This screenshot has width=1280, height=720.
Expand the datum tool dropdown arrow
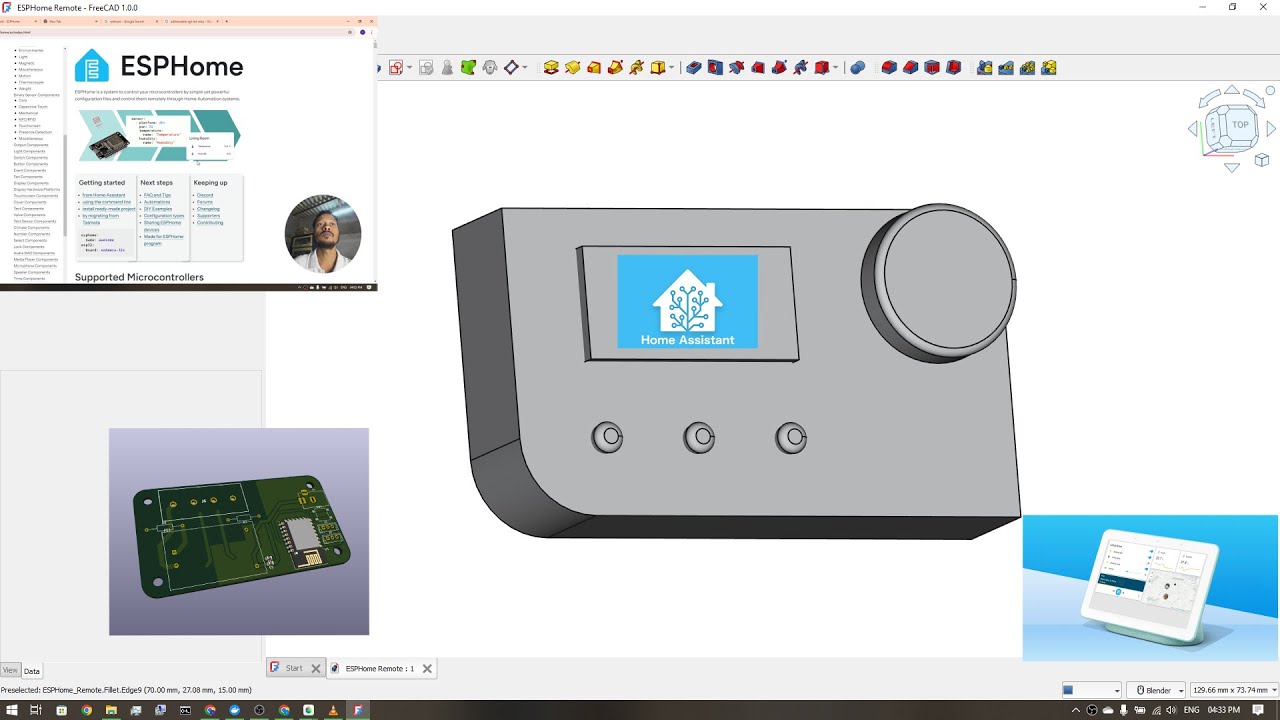525,68
